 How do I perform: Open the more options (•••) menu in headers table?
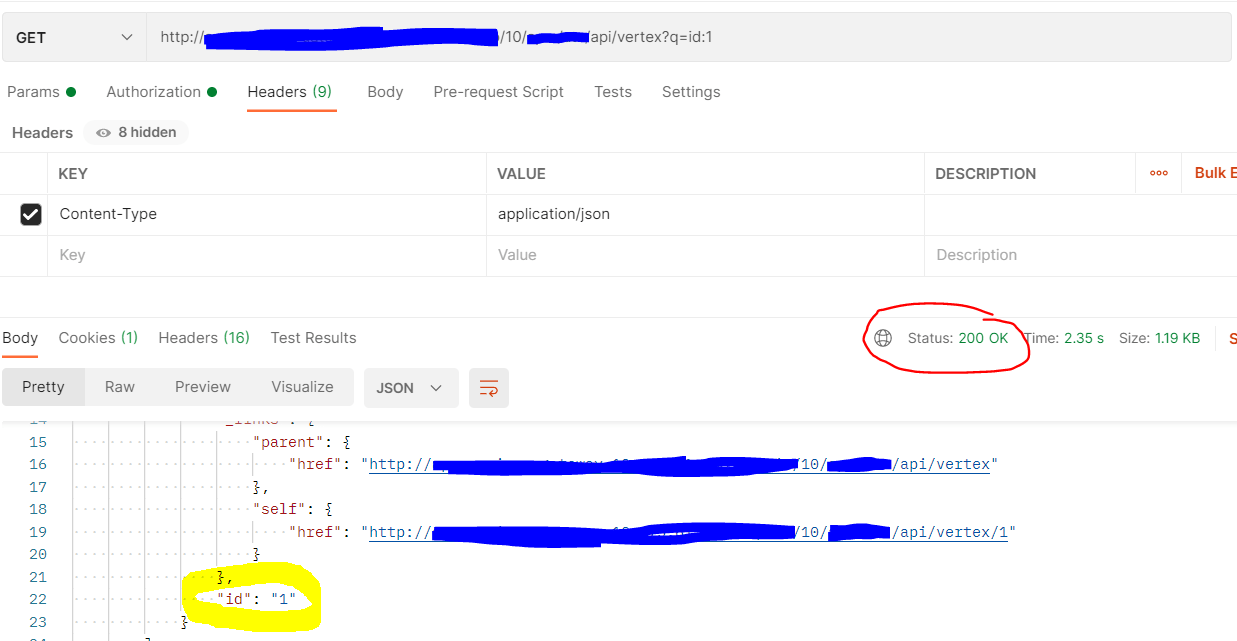[x=1158, y=172]
